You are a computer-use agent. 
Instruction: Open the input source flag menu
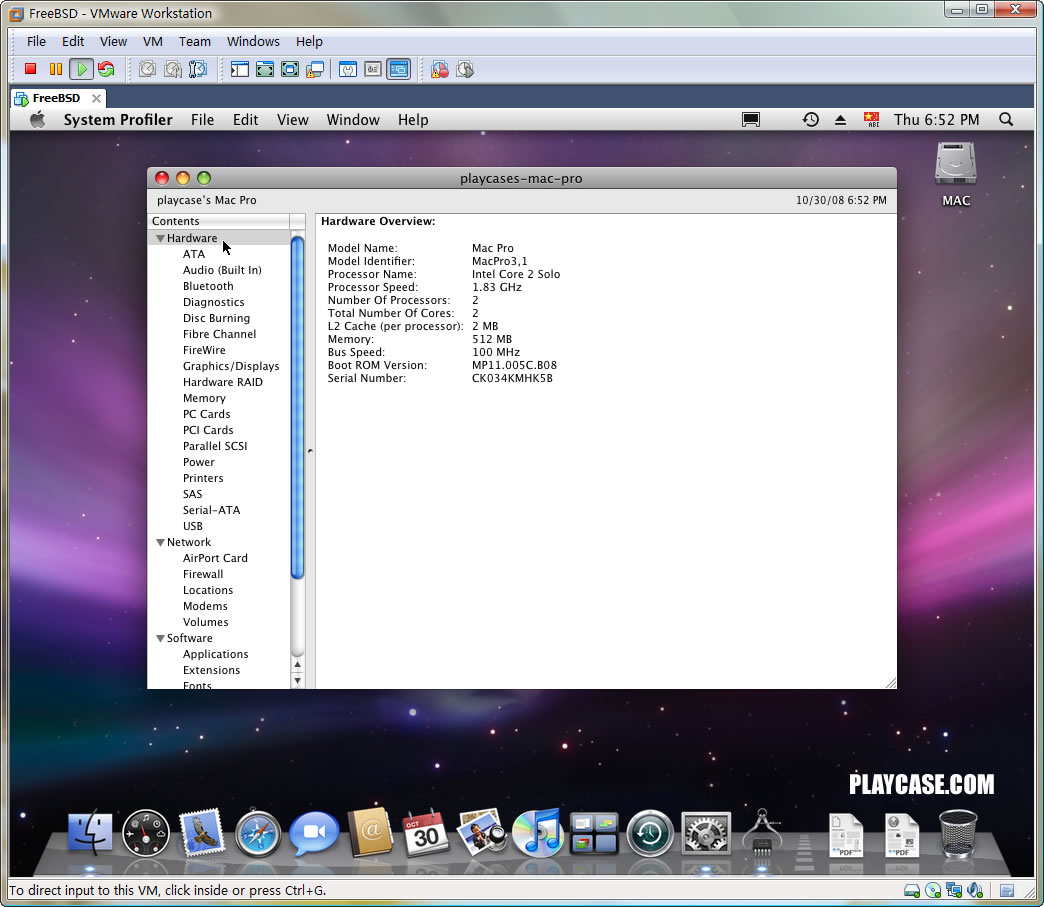pos(871,120)
